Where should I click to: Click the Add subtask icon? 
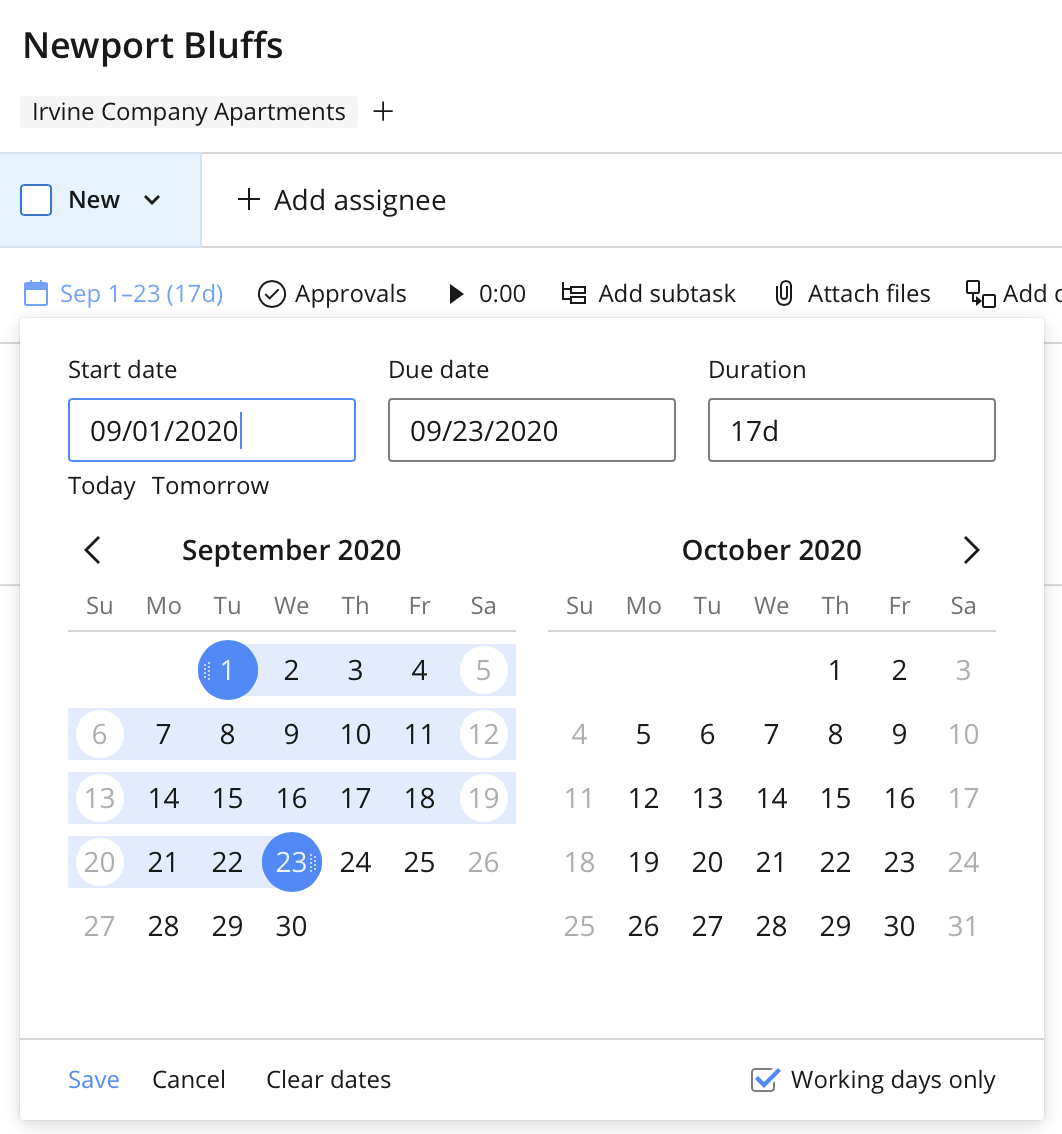pos(574,294)
